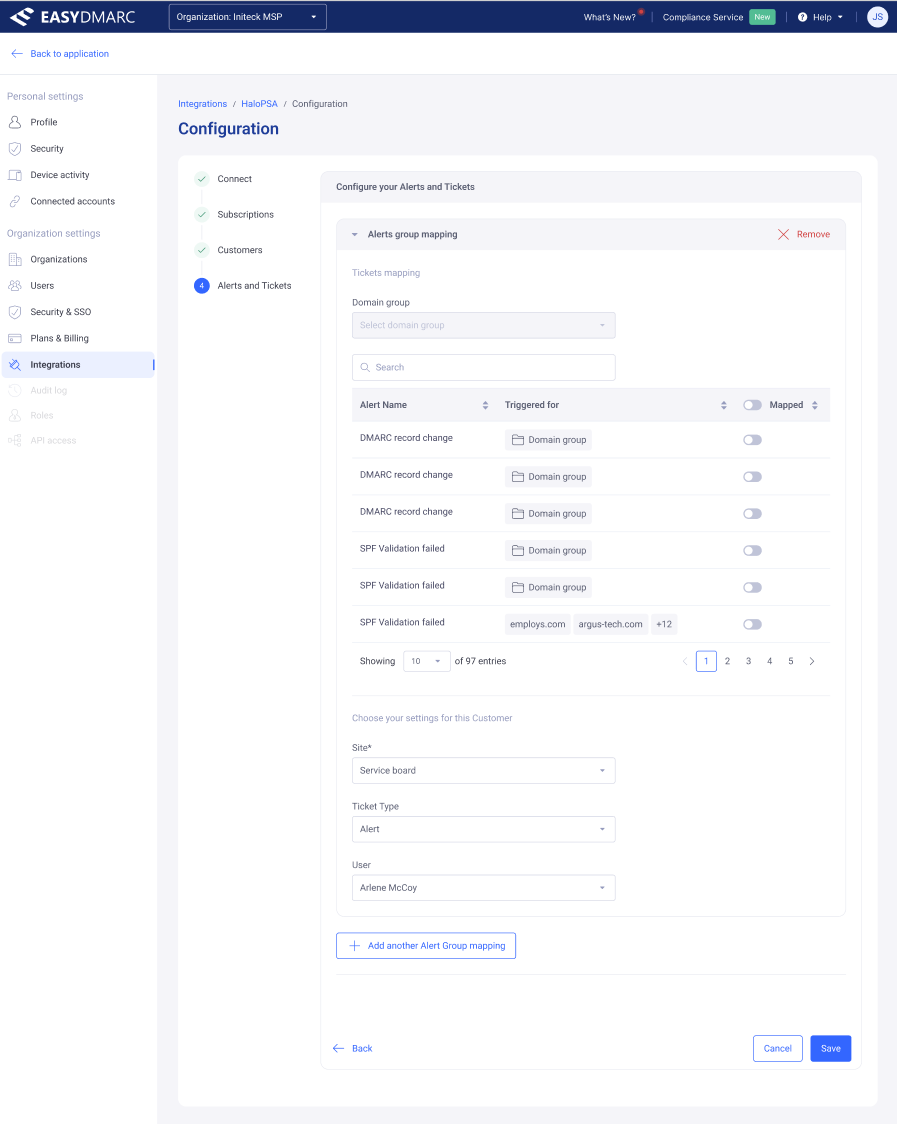
Task: Open the Select domain group dropdown
Action: click(x=483, y=325)
